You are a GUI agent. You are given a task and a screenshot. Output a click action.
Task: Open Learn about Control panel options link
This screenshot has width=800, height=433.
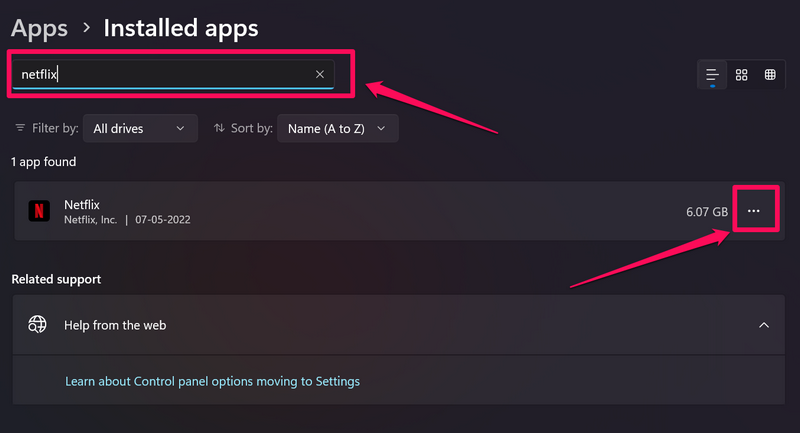click(212, 381)
